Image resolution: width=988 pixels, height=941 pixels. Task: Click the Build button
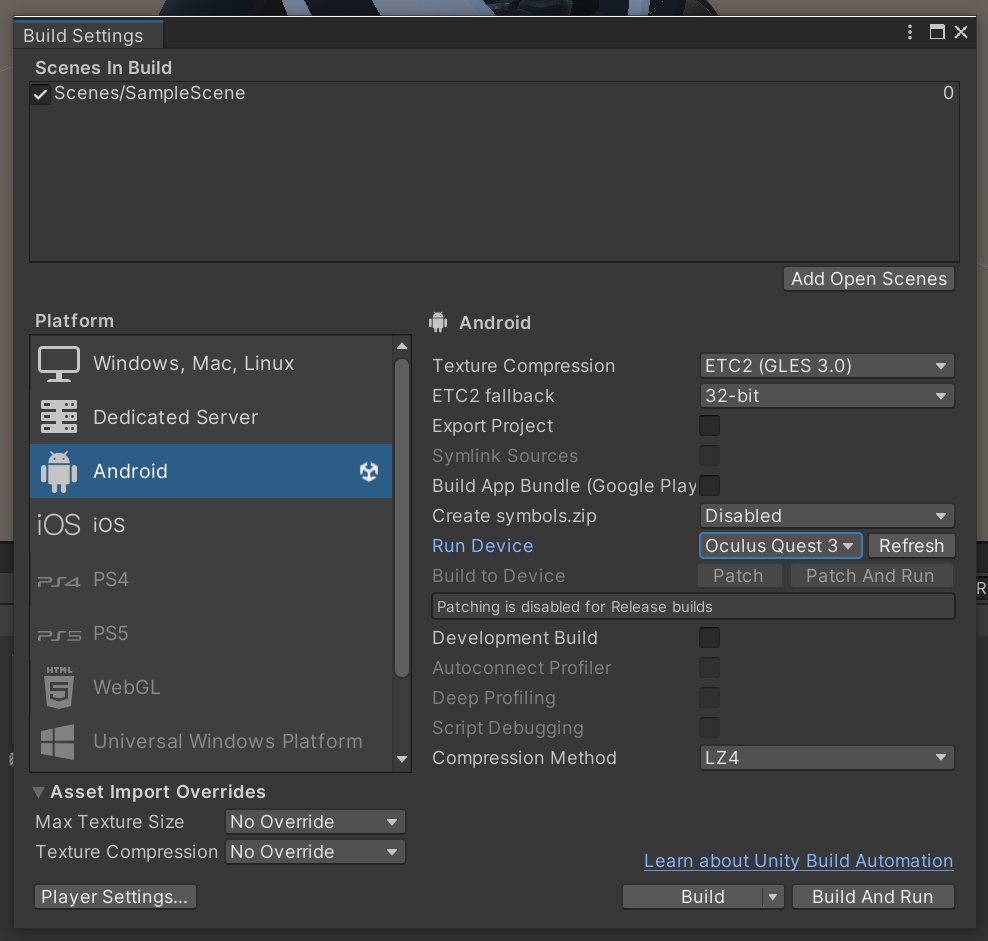(x=693, y=897)
